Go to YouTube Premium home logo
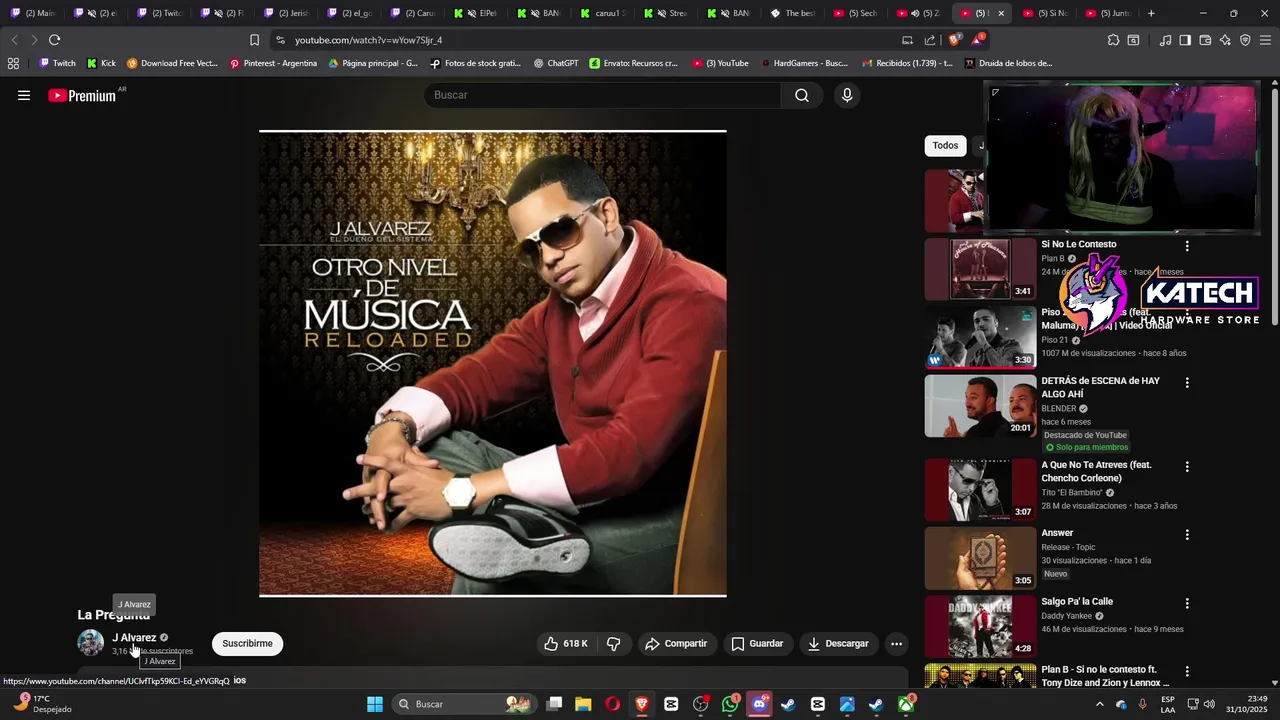 tap(82, 95)
